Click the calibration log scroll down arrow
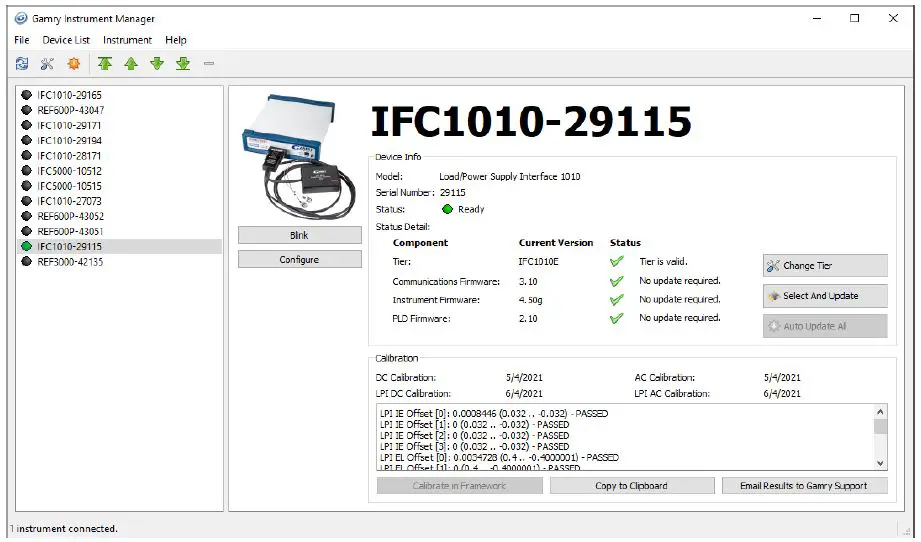This screenshot has width=921, height=542. pos(880,463)
